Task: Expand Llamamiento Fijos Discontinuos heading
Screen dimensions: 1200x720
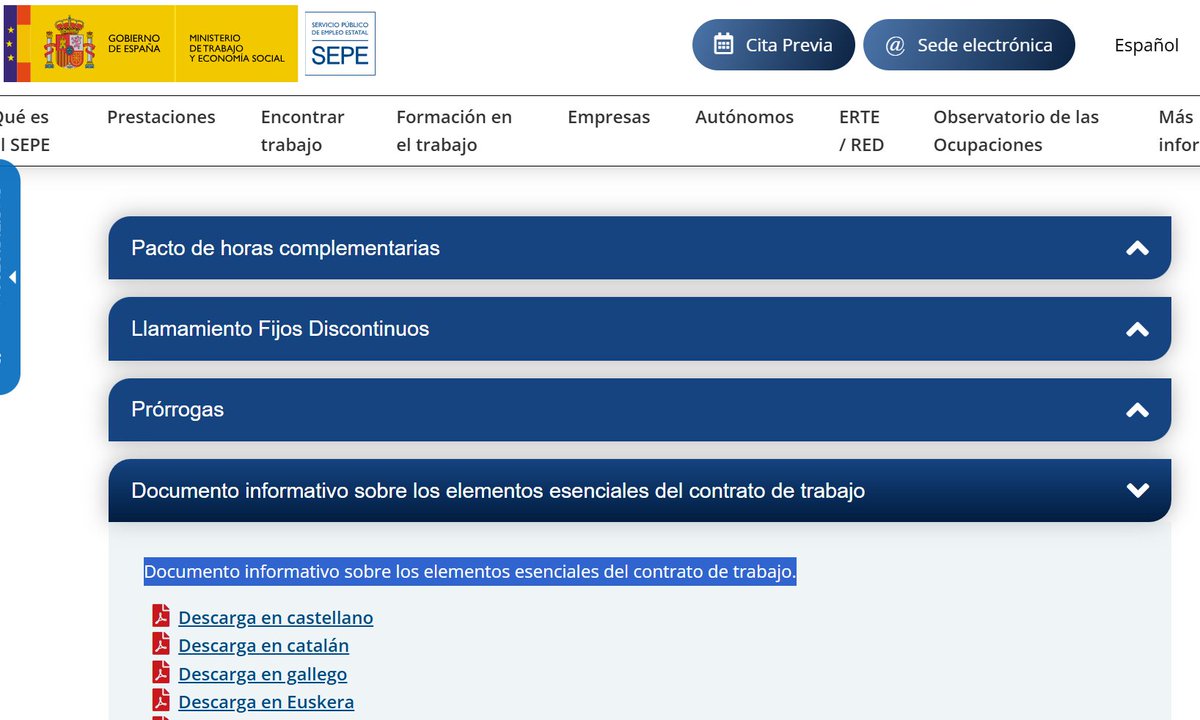Action: click(639, 329)
